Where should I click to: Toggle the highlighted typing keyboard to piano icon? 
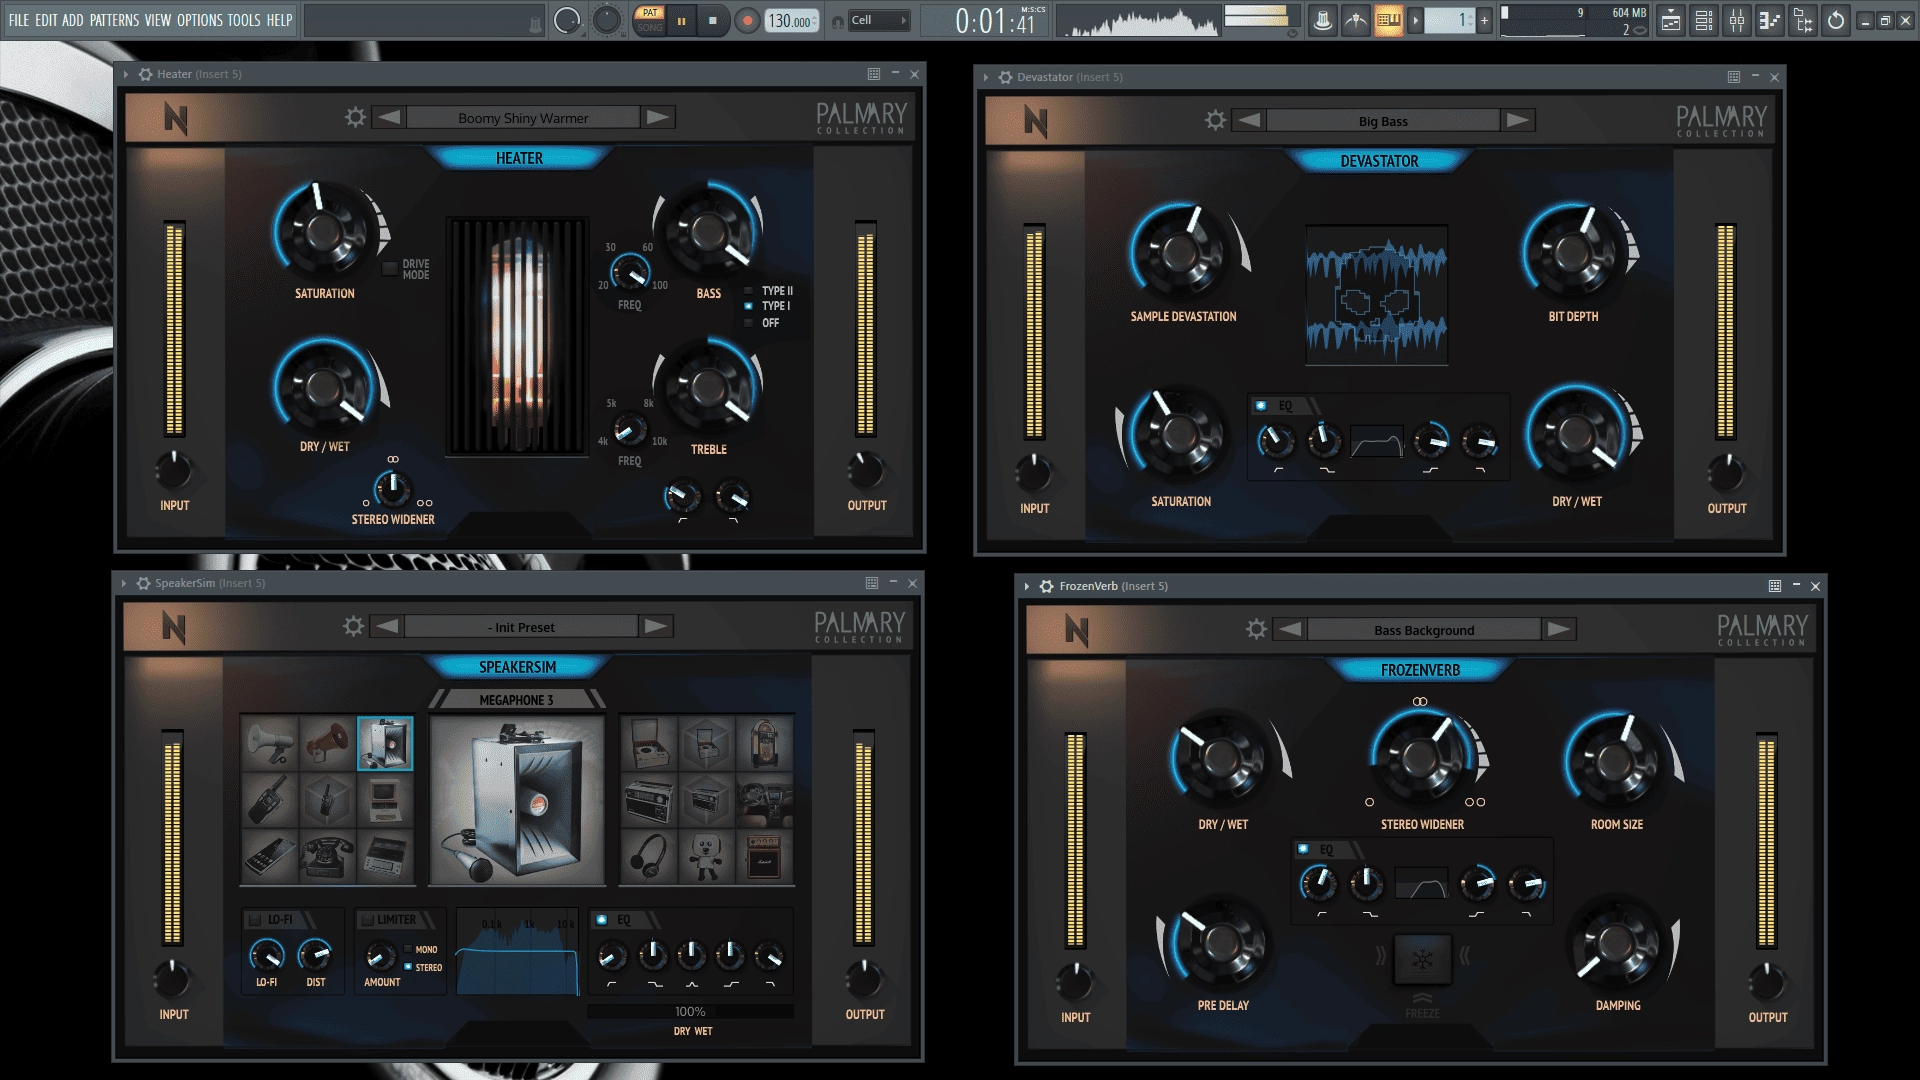pyautogui.click(x=1388, y=20)
